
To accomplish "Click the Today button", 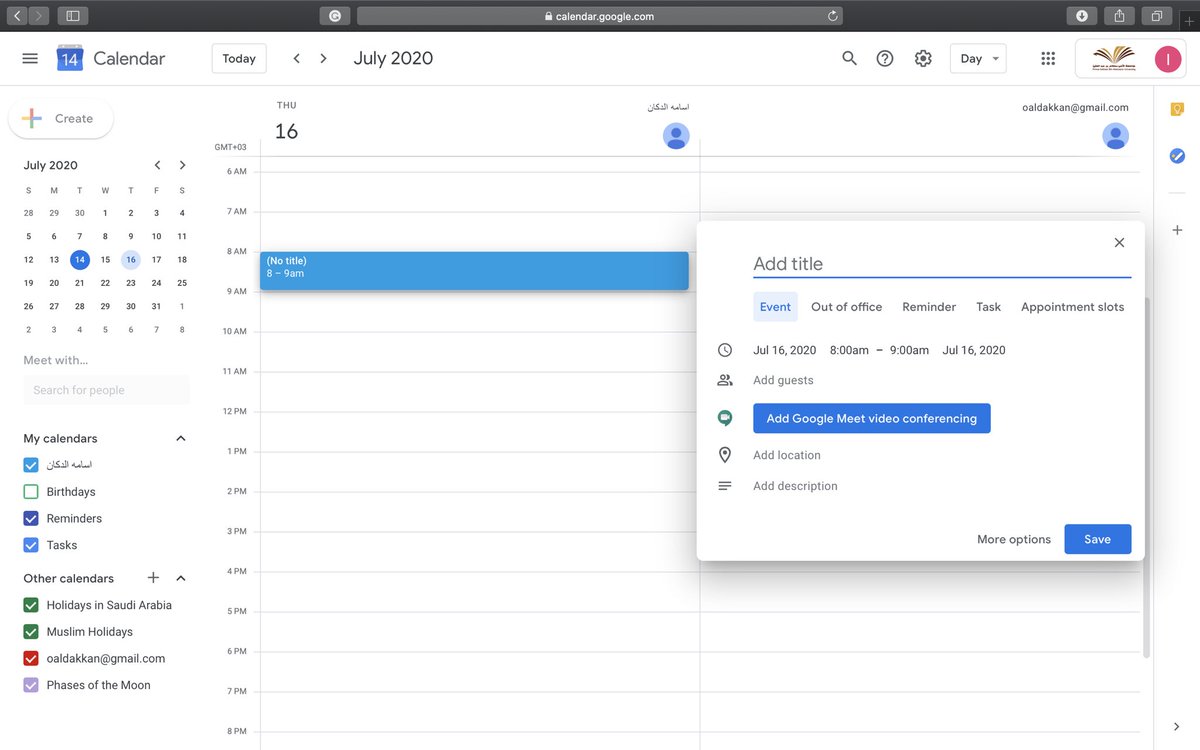I will click(x=239, y=58).
